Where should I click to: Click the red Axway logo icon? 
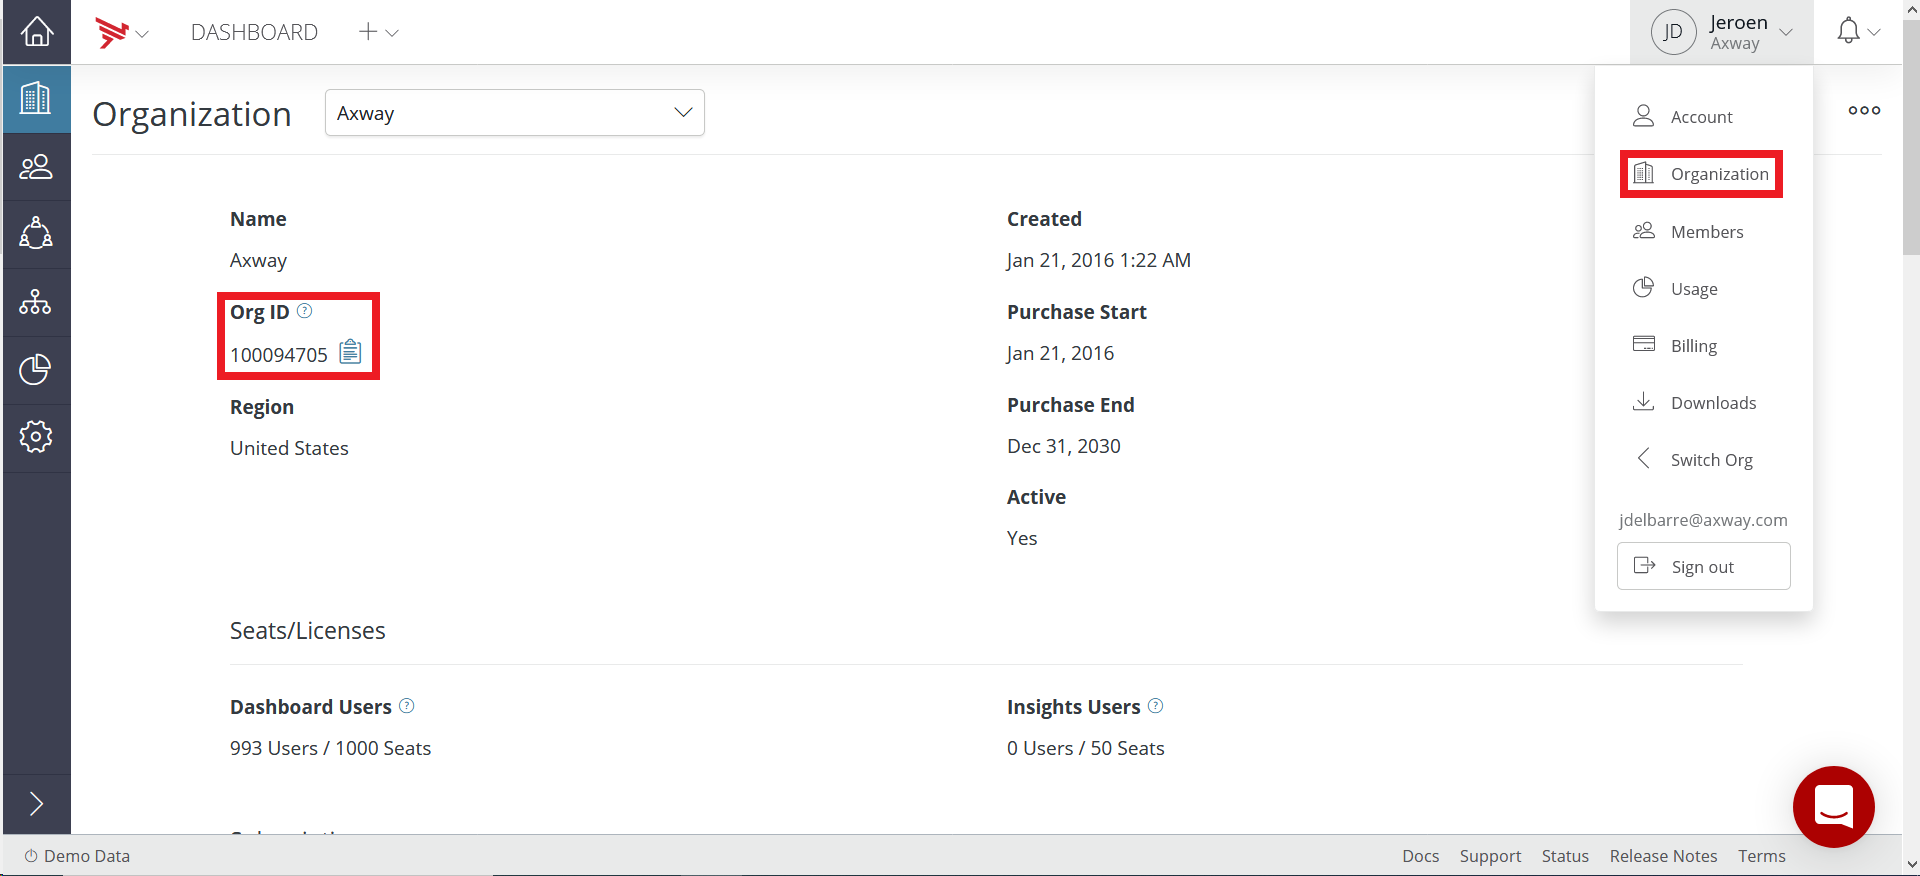111,32
